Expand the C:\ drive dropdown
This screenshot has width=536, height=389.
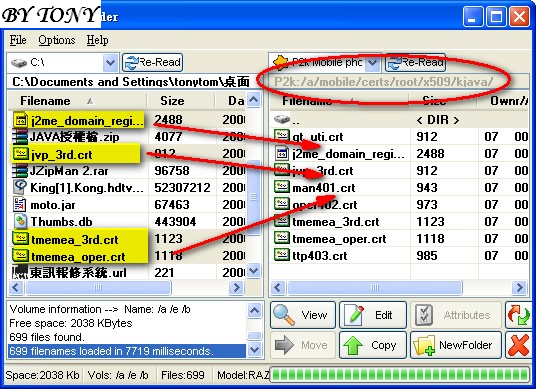click(x=110, y=63)
